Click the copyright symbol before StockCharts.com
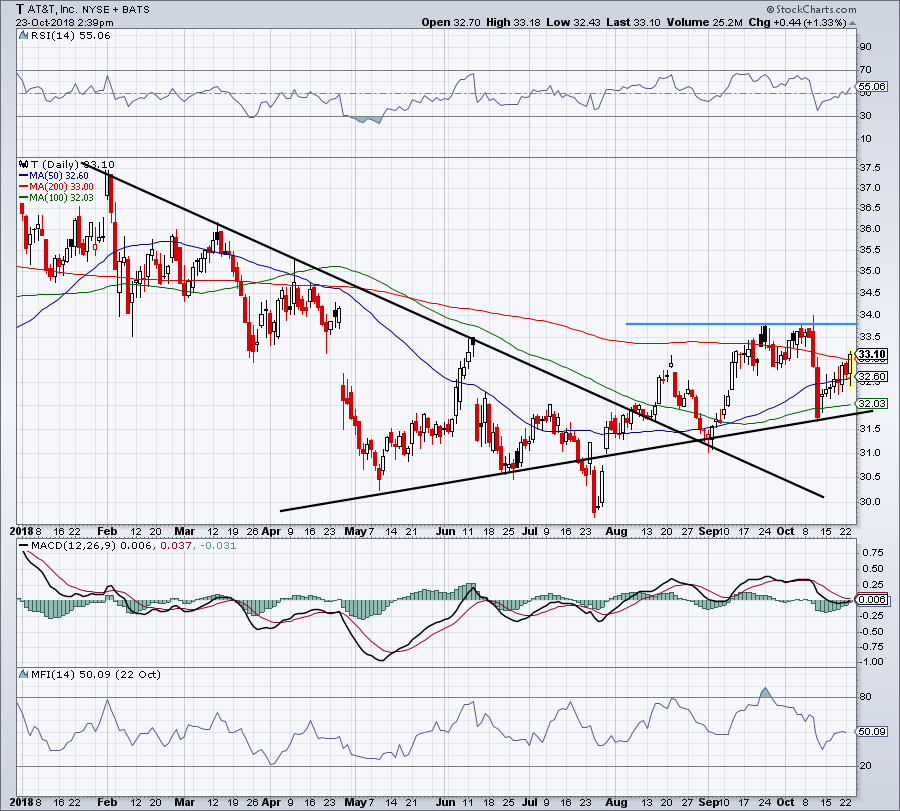 (x=770, y=9)
